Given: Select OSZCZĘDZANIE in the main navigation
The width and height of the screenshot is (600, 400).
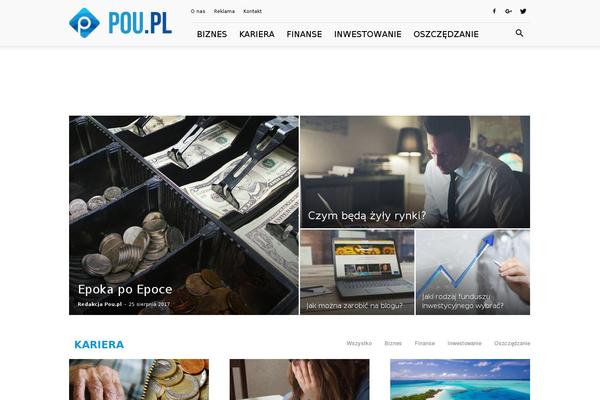Looking at the screenshot, I should (x=446, y=34).
